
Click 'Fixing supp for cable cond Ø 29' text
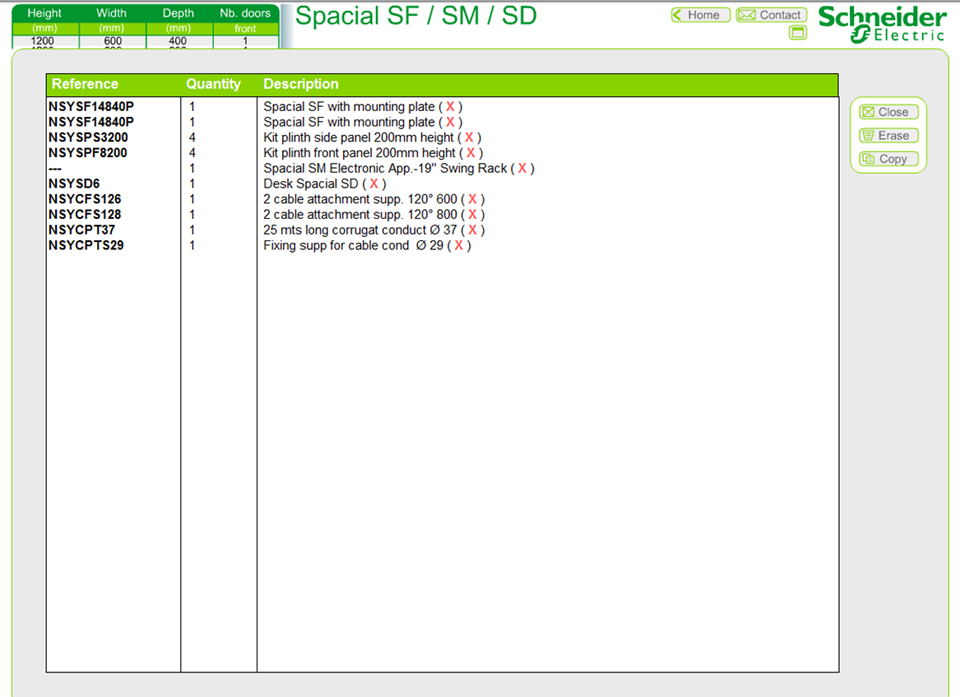click(353, 246)
